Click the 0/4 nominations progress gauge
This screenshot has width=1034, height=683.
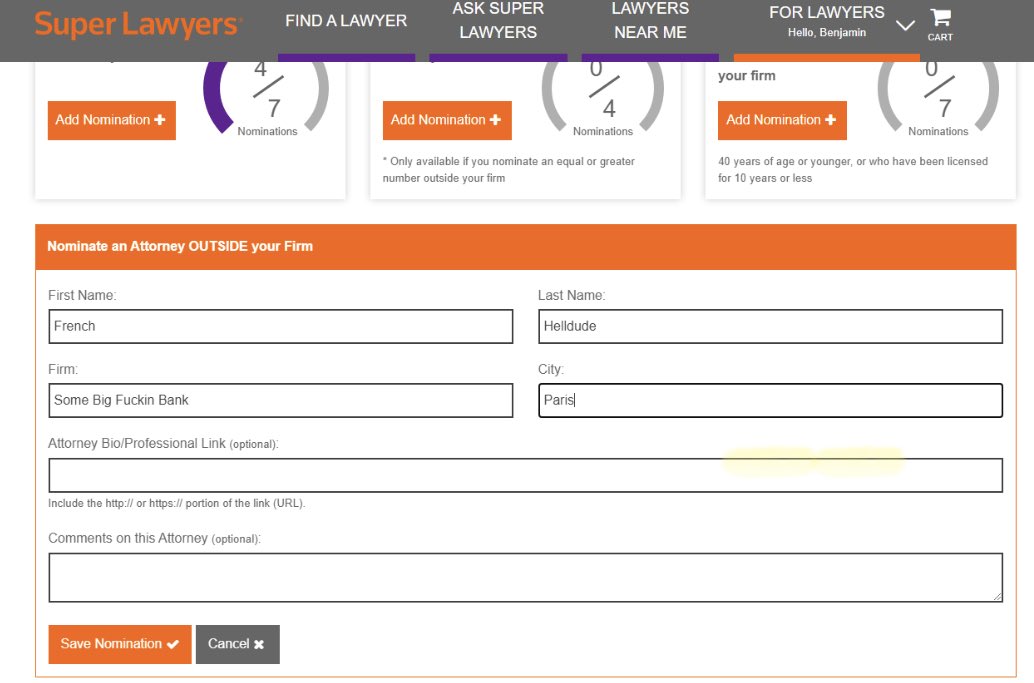(602, 98)
